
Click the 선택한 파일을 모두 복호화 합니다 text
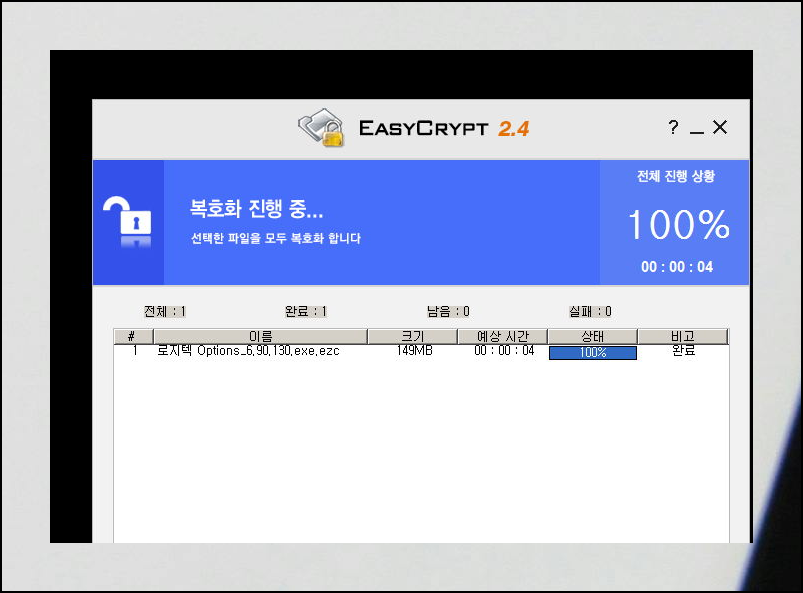(x=276, y=238)
